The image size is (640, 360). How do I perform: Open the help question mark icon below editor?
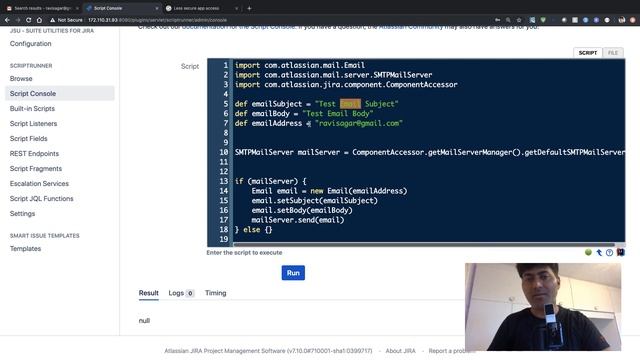[609, 253]
